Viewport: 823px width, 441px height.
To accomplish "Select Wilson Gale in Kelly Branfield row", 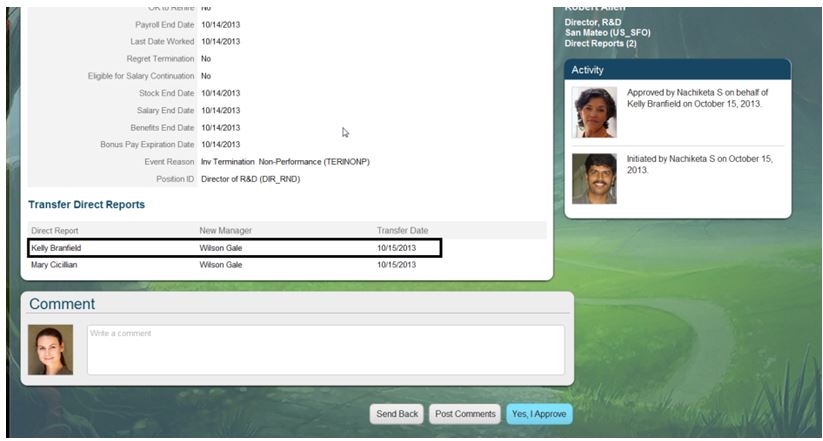I will (220, 248).
